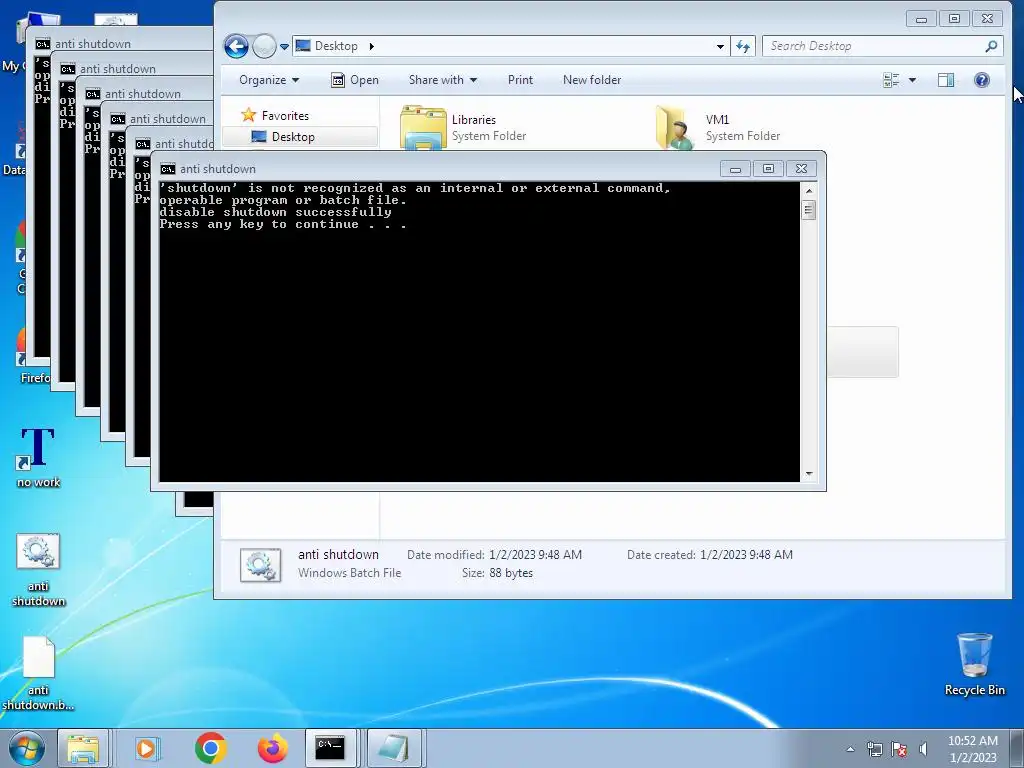
Task: Minimize the Explorer Desktop window
Action: point(921,19)
